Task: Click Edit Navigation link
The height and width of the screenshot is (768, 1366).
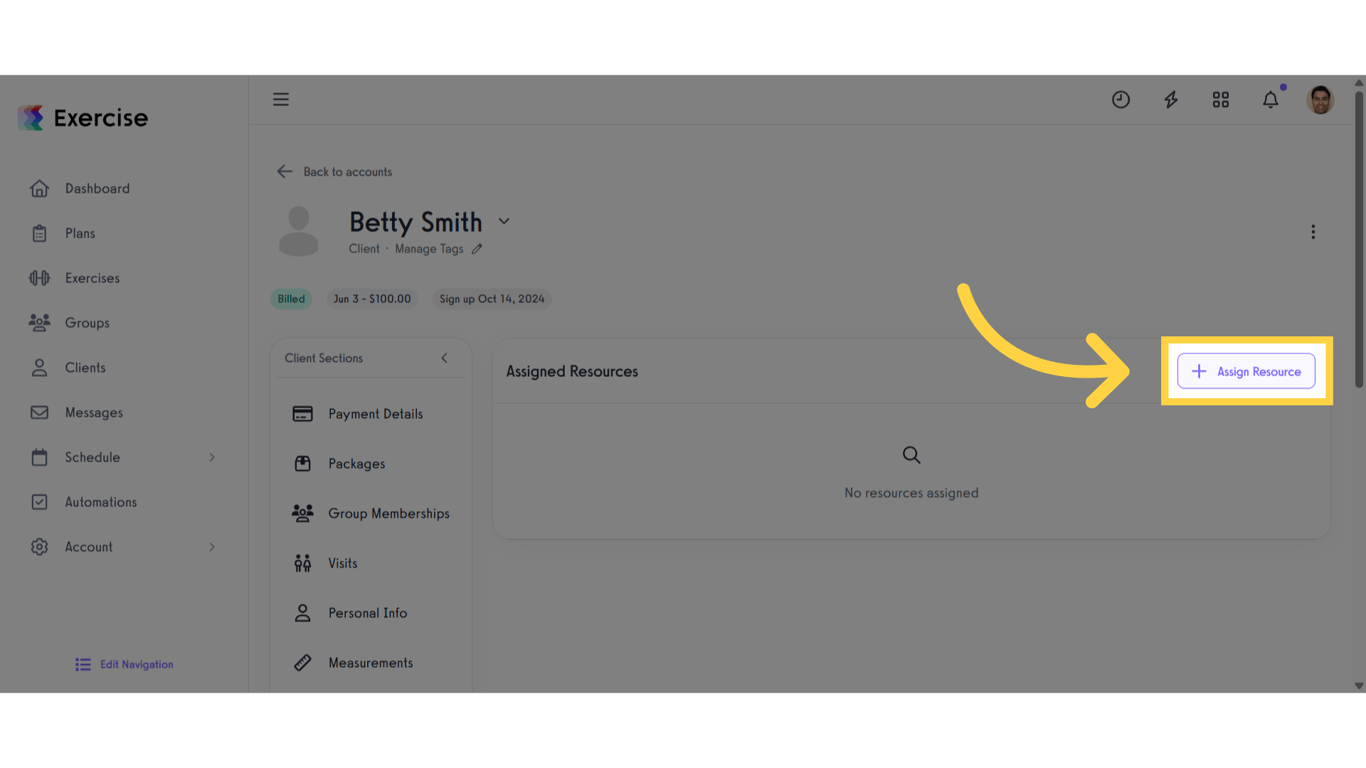Action: tap(124, 664)
